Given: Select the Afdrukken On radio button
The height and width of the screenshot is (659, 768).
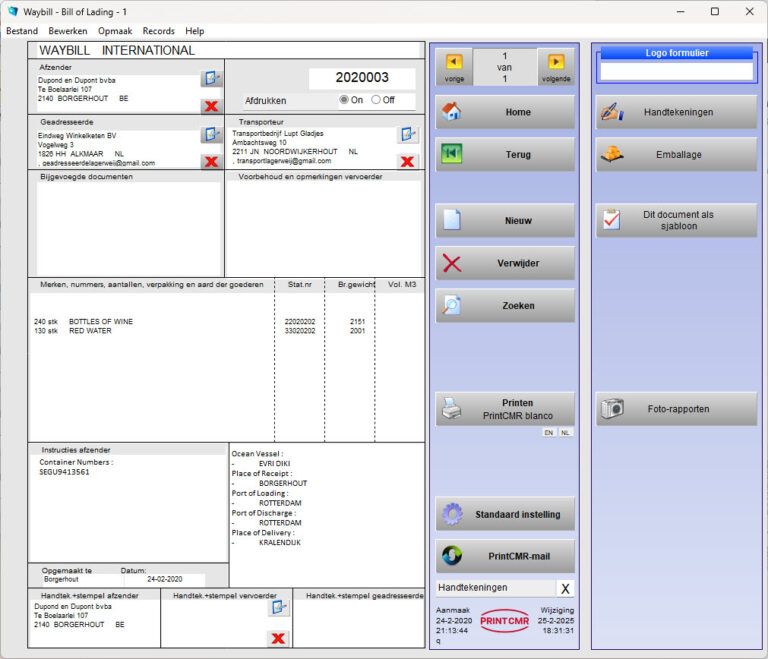Looking at the screenshot, I should (x=345, y=100).
